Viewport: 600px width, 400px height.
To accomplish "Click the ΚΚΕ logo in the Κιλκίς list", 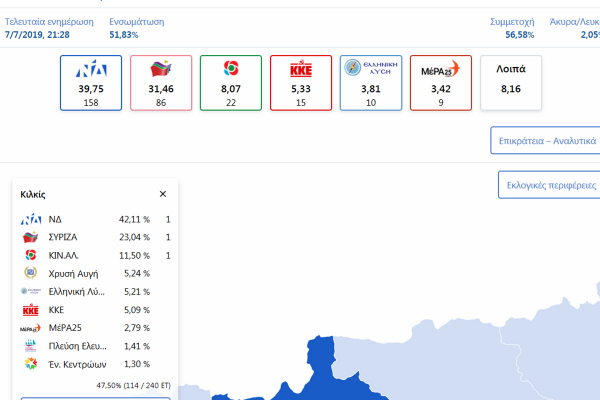I will click(x=31, y=309).
